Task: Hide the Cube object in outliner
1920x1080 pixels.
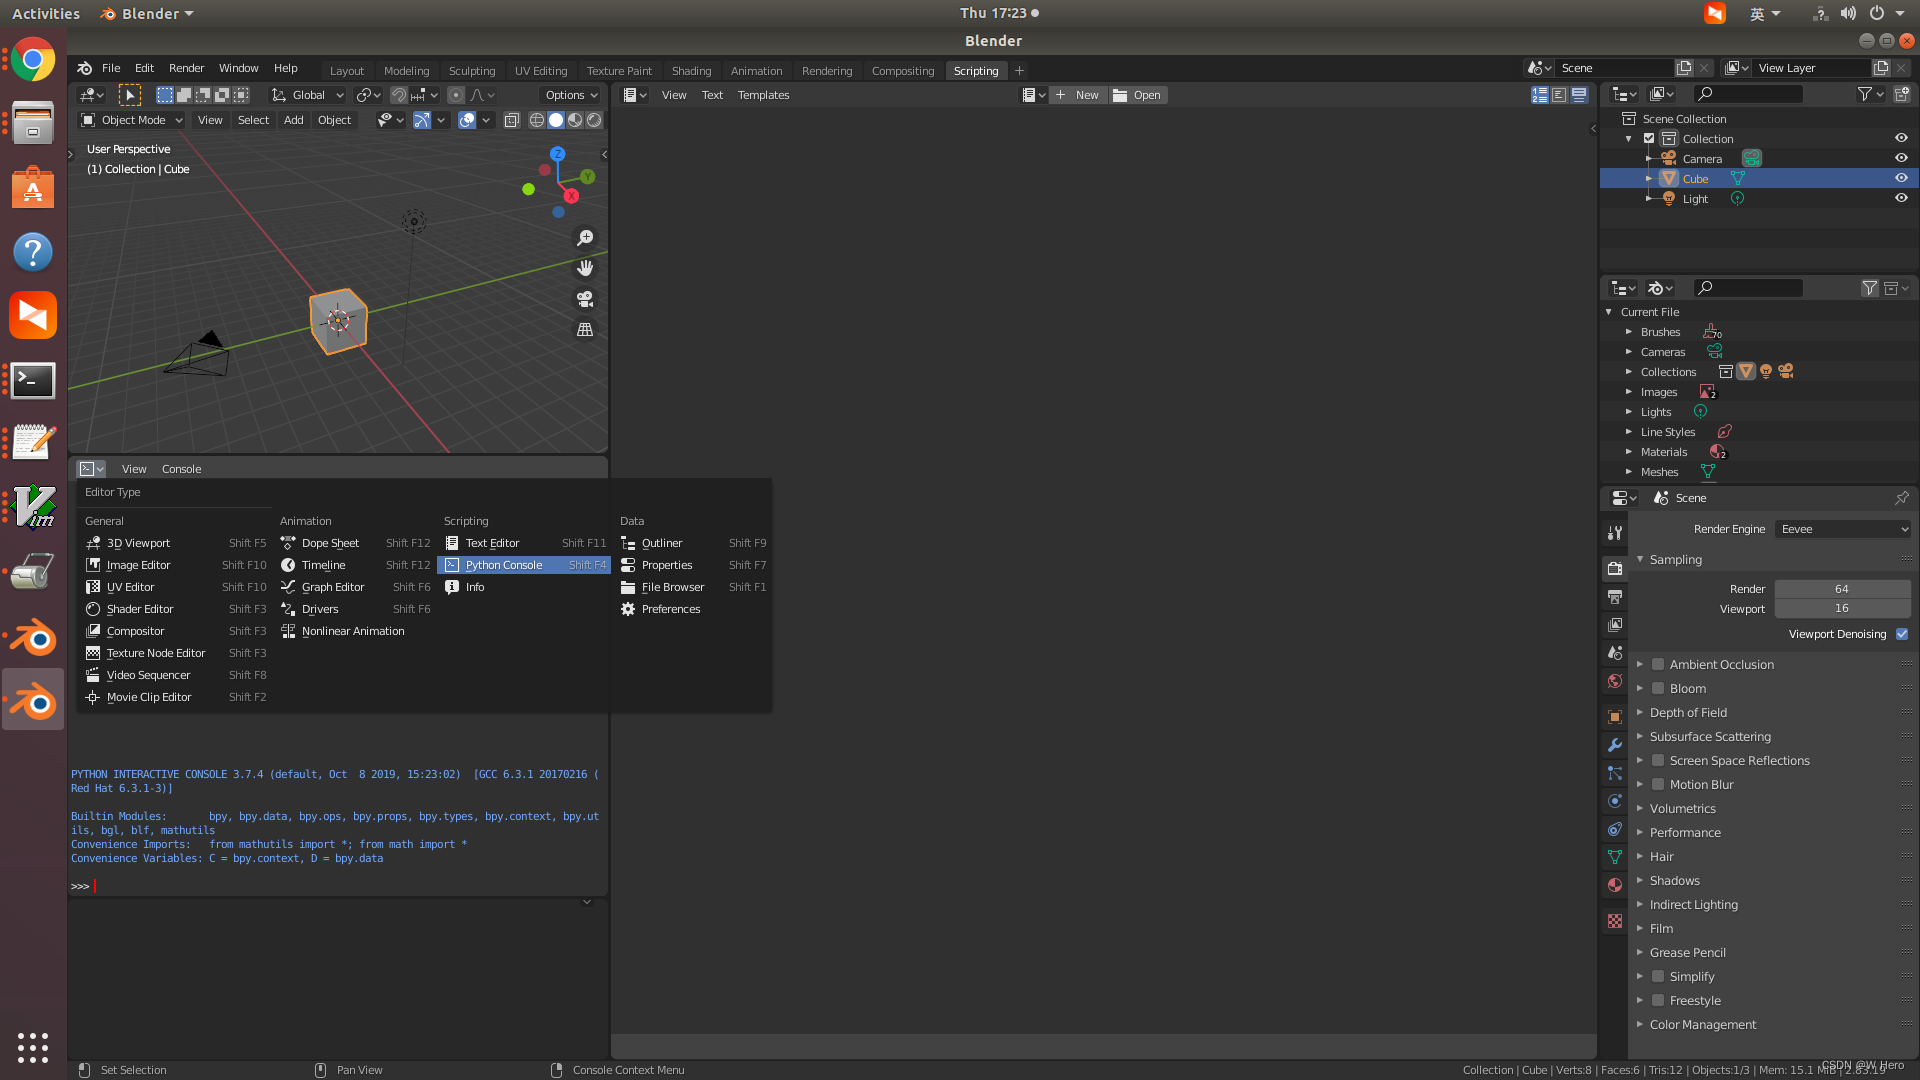Action: 1901,178
